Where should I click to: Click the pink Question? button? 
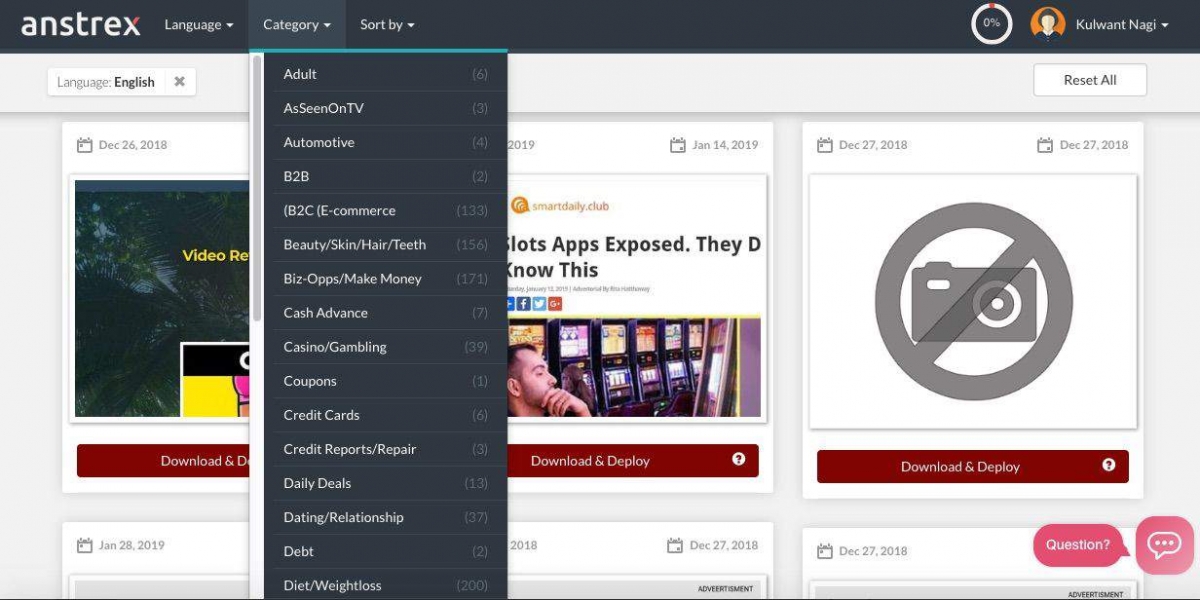coord(1077,545)
